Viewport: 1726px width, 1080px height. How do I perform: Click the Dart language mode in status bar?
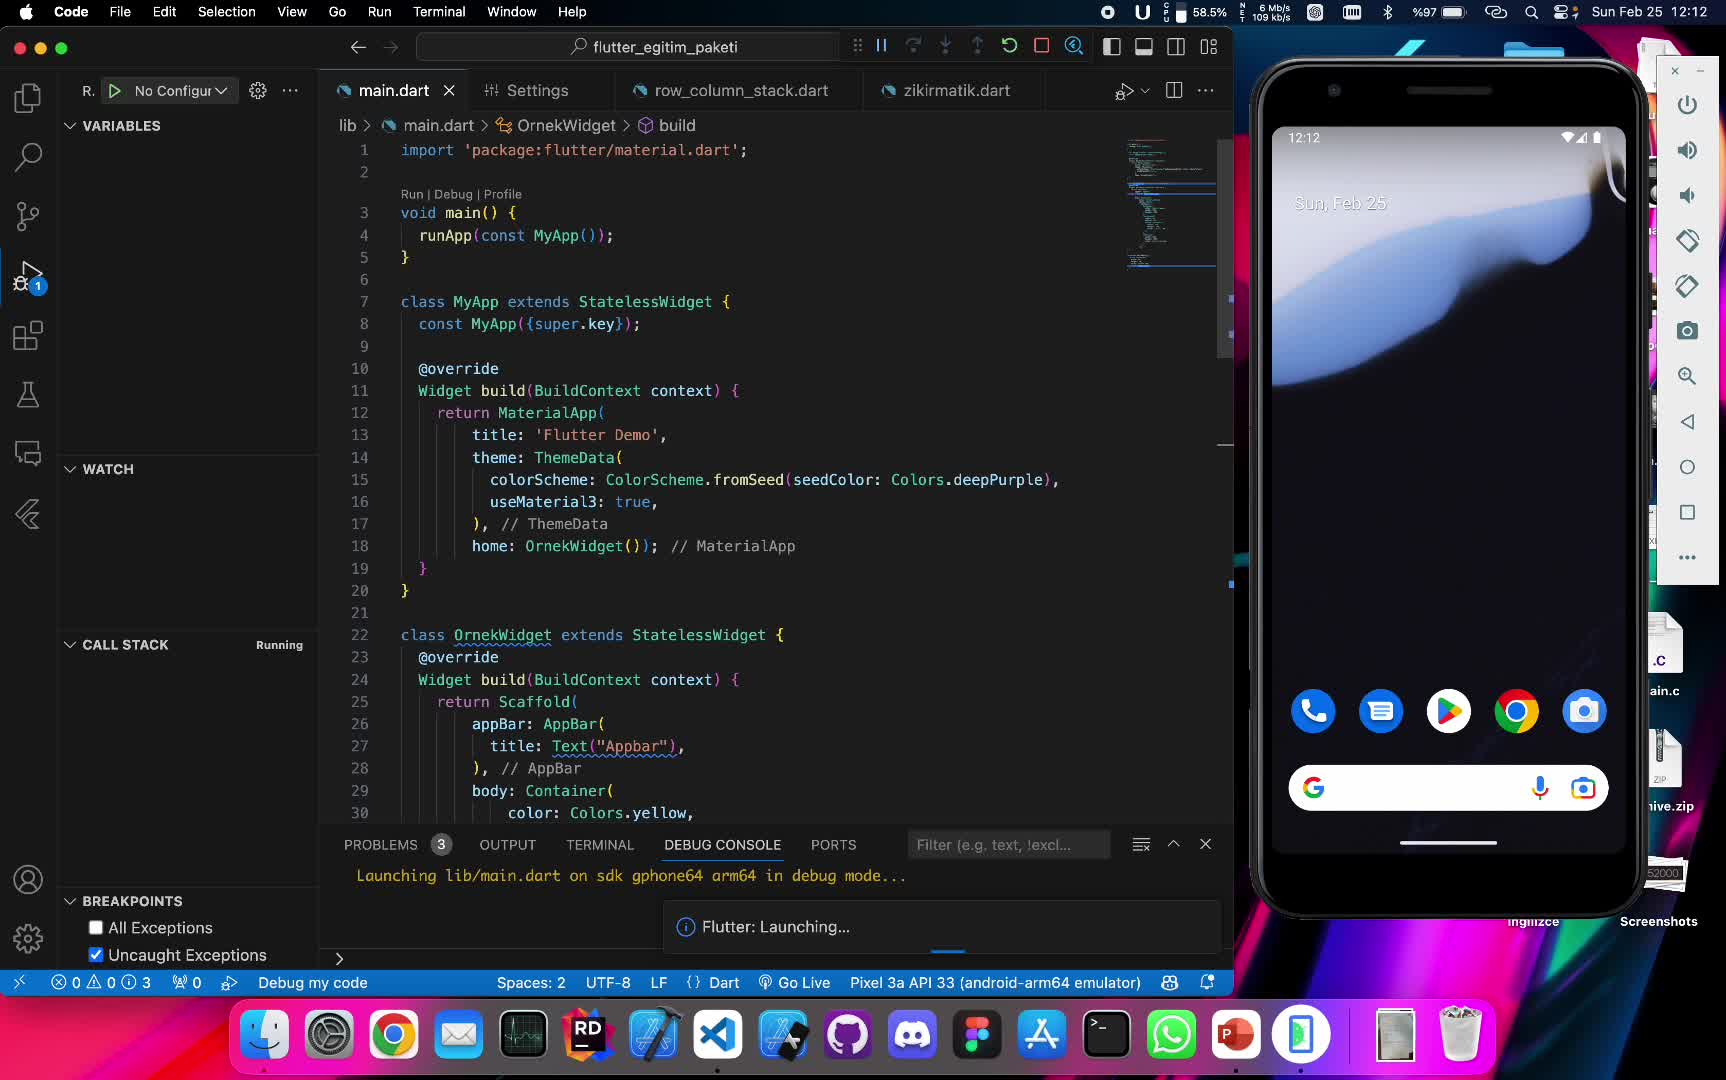click(724, 983)
